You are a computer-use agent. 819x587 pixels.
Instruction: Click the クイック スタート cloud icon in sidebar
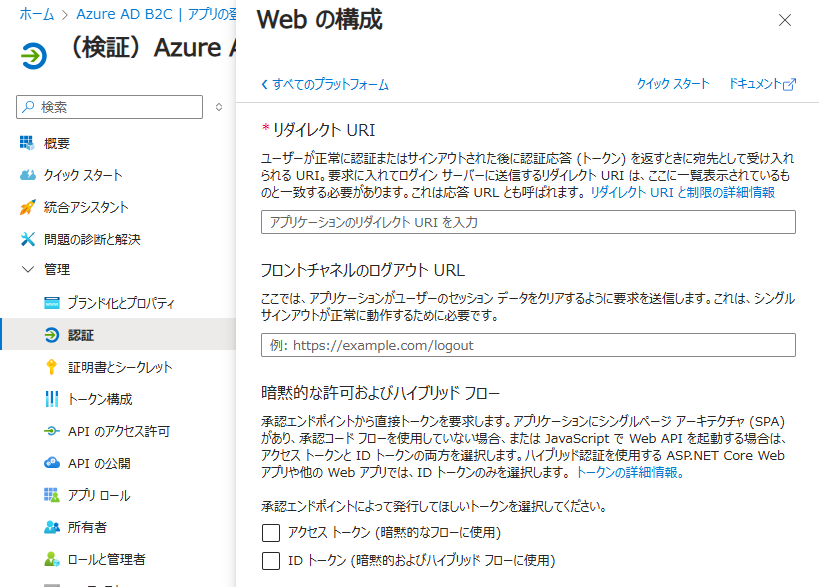click(27, 174)
